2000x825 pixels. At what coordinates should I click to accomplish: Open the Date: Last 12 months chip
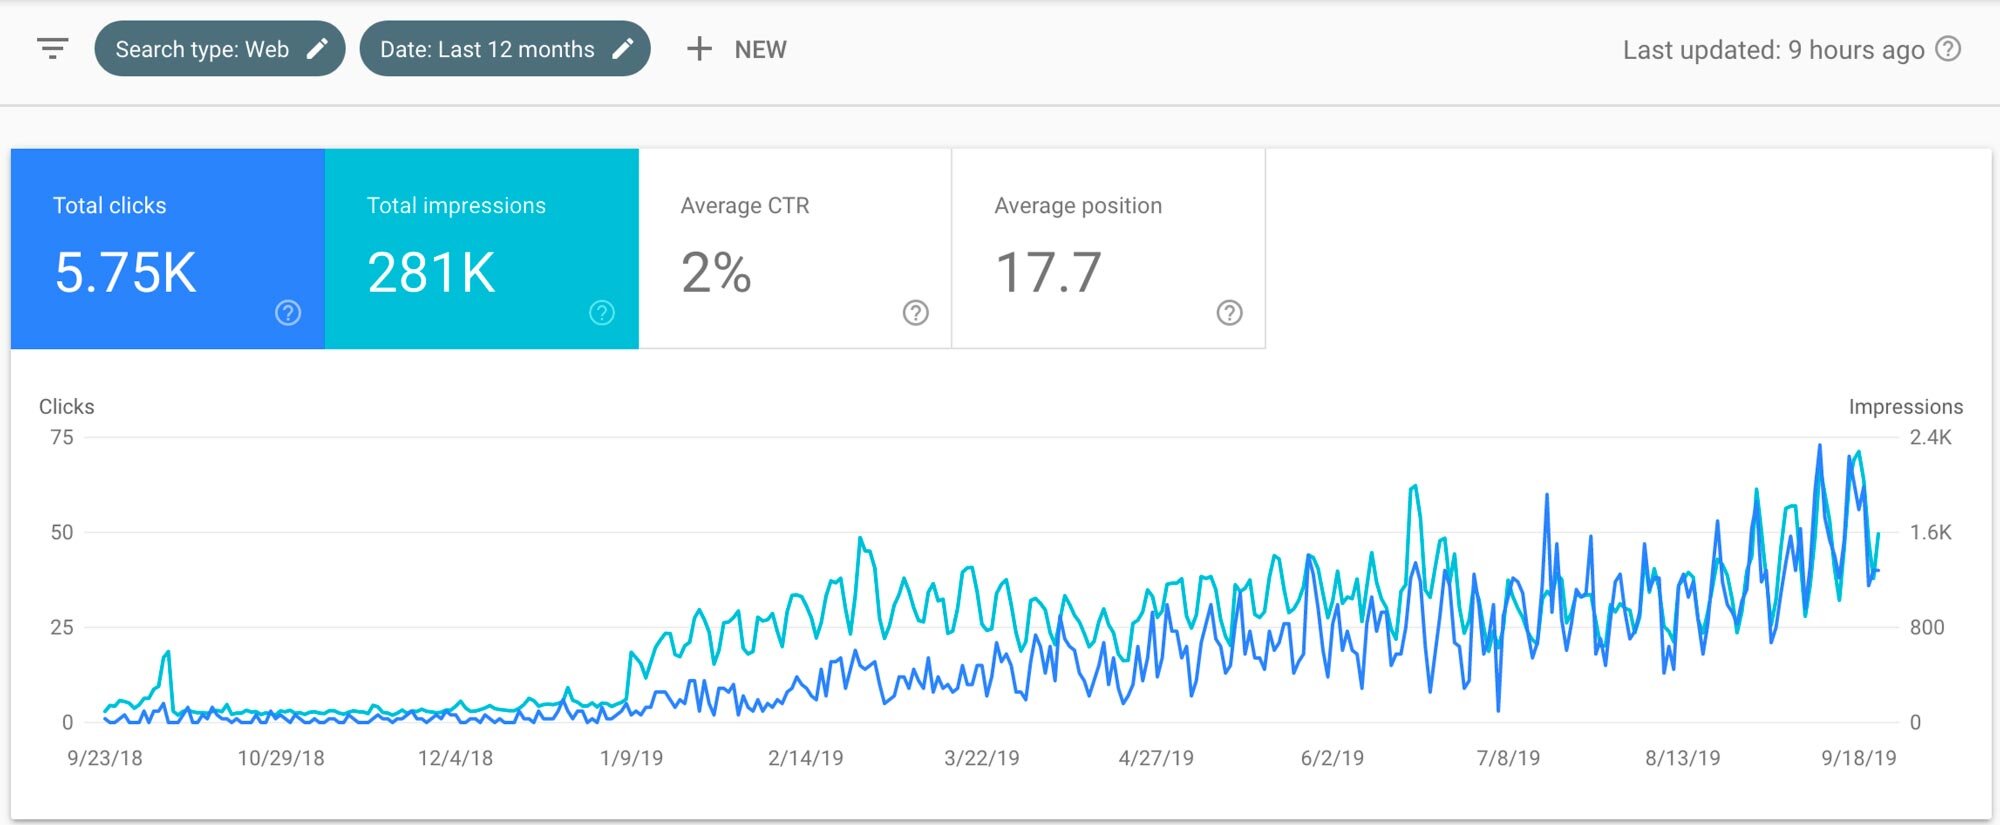pos(505,49)
